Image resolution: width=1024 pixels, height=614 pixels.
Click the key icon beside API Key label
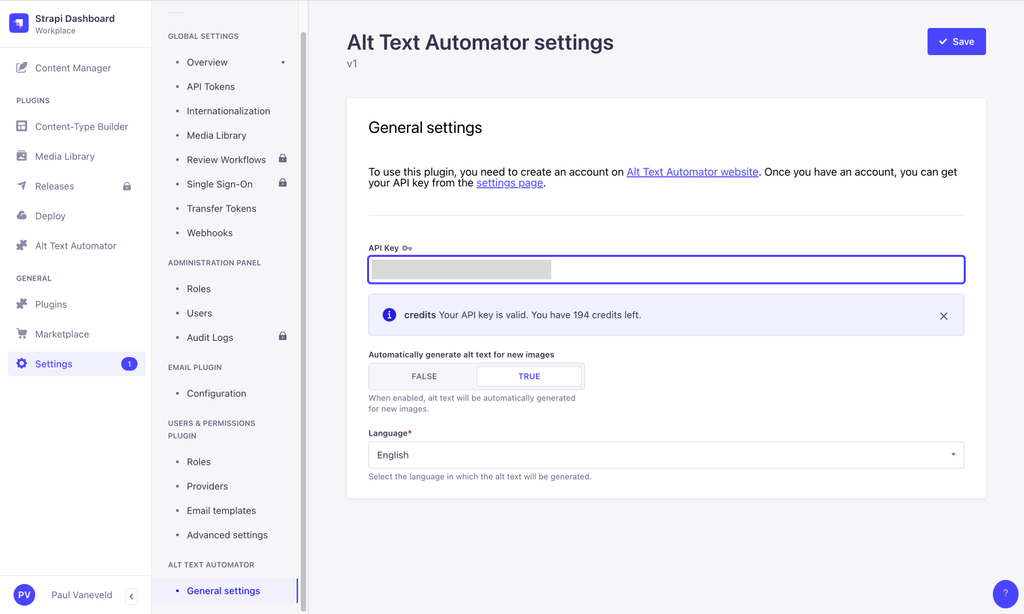point(407,248)
